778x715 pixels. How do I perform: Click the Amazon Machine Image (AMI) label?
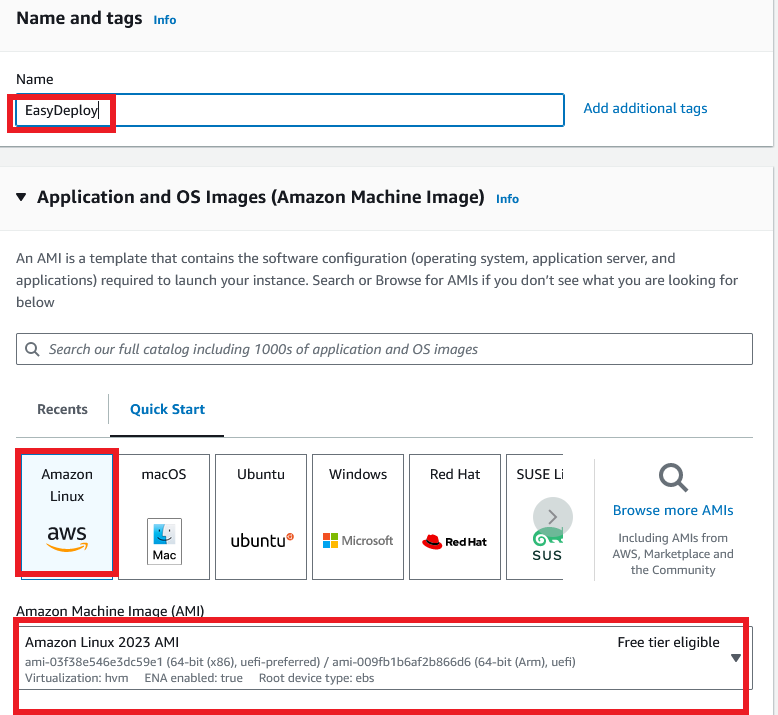coord(110,611)
